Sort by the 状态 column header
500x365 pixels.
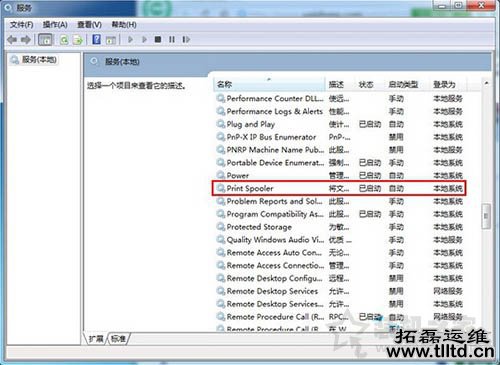point(370,84)
